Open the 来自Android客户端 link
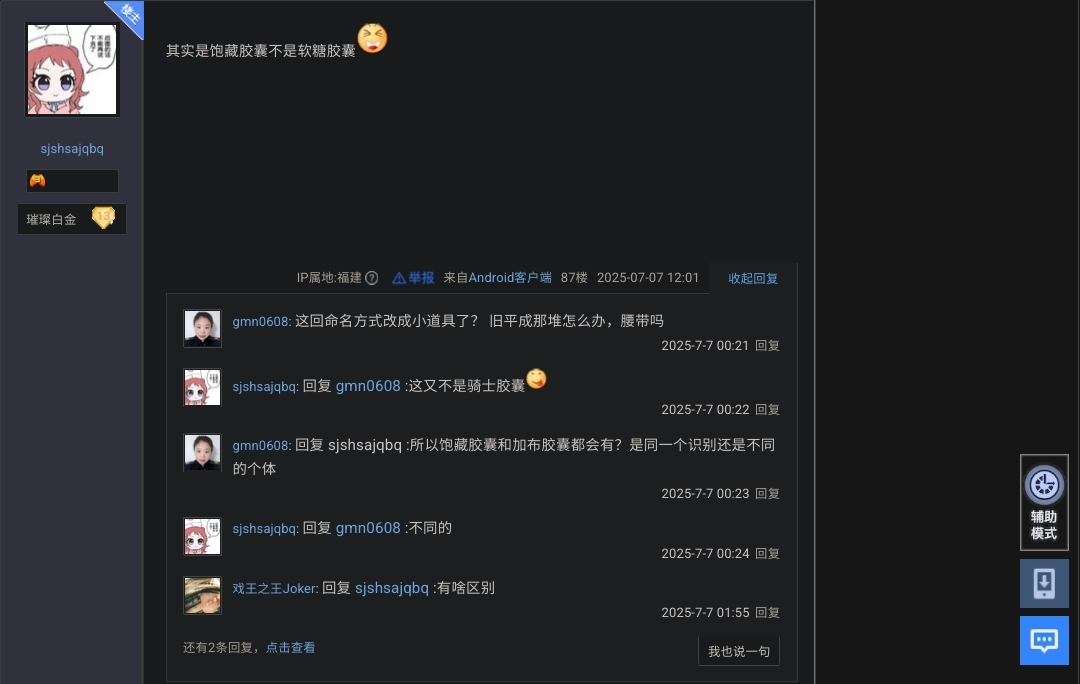Image resolution: width=1080 pixels, height=684 pixels. pos(497,278)
